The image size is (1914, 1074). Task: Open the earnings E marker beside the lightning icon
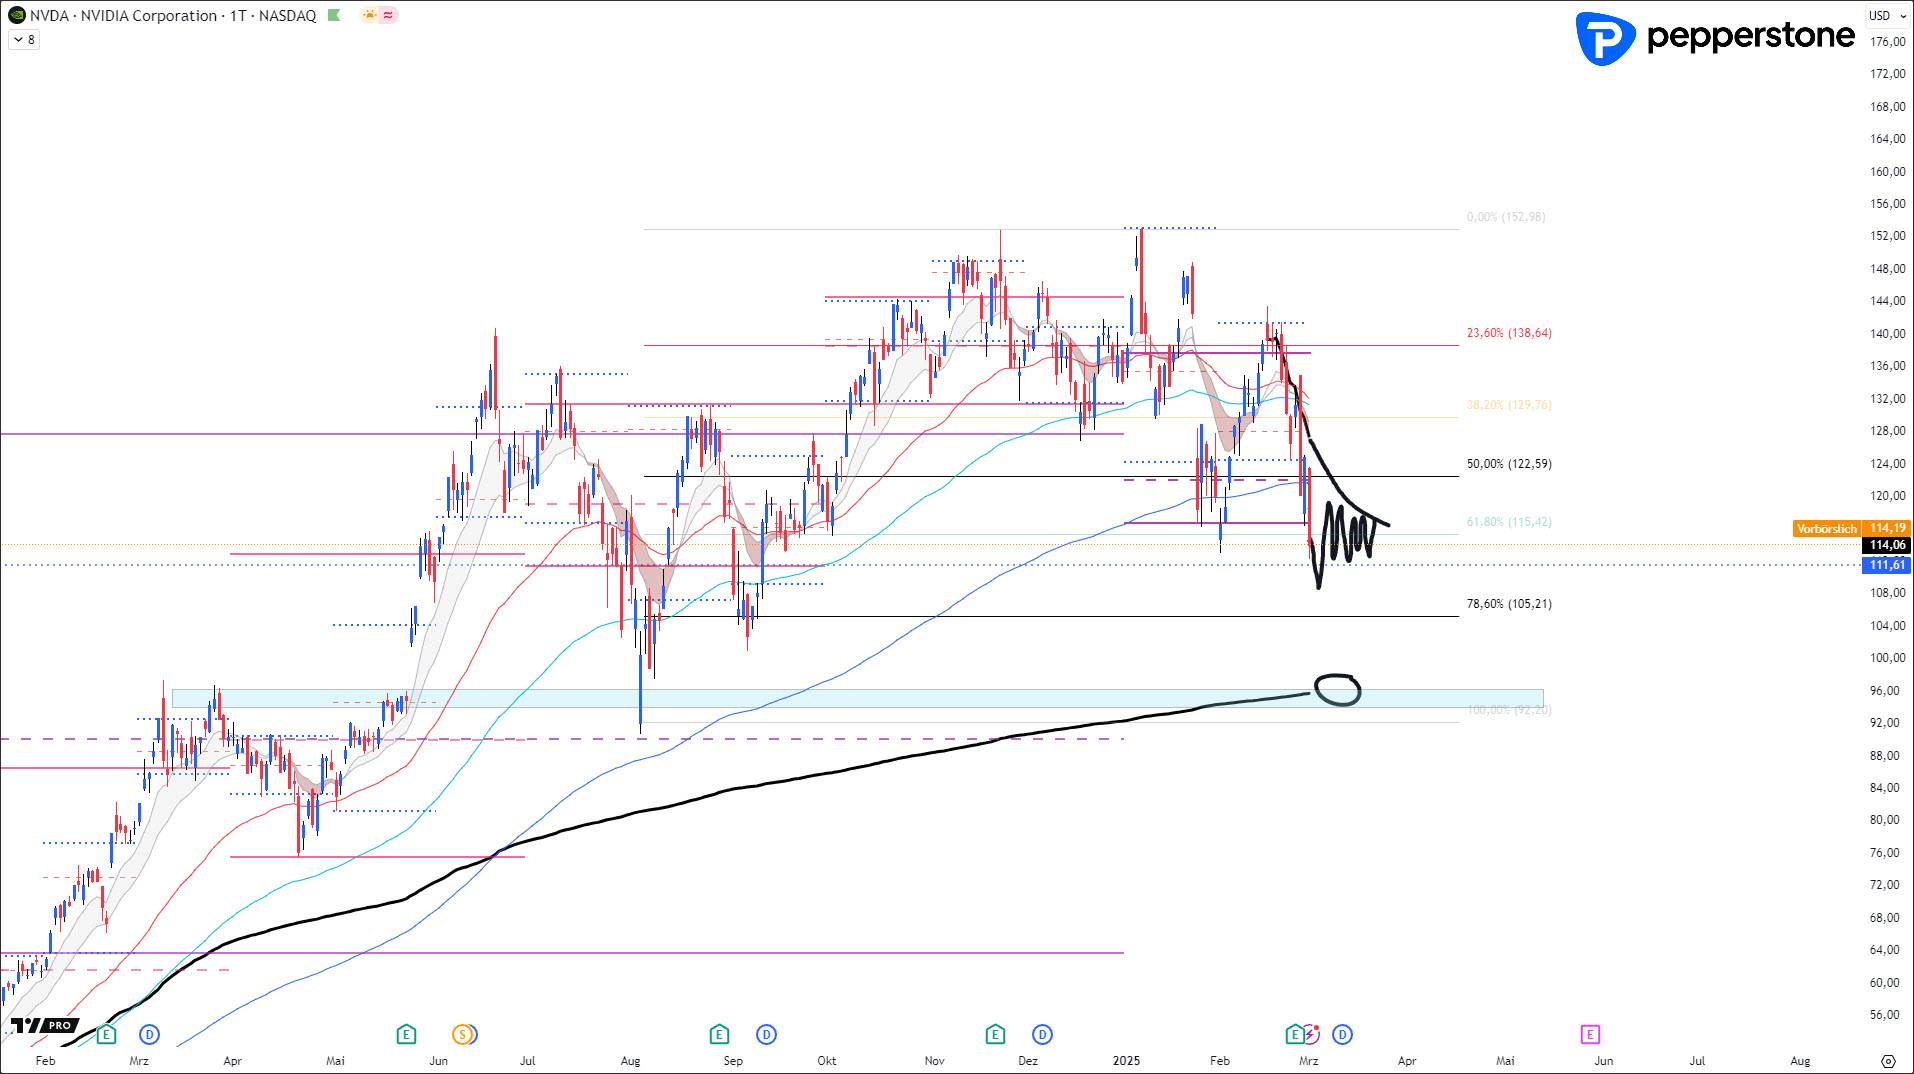[1294, 1034]
